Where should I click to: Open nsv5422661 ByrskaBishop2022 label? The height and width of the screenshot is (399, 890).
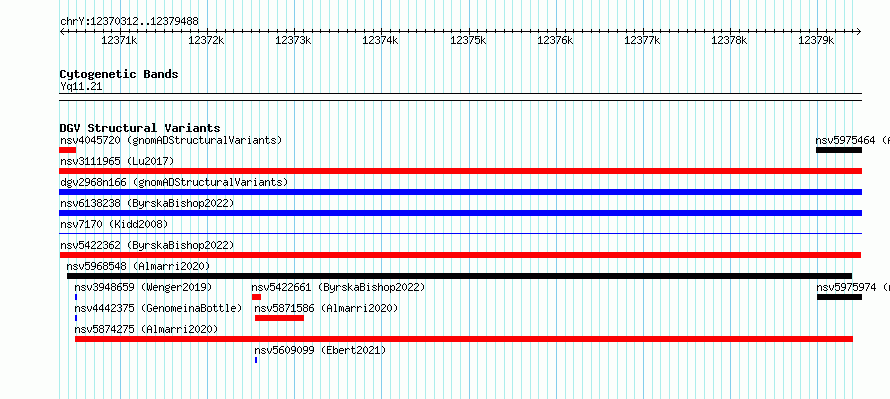tap(338, 287)
